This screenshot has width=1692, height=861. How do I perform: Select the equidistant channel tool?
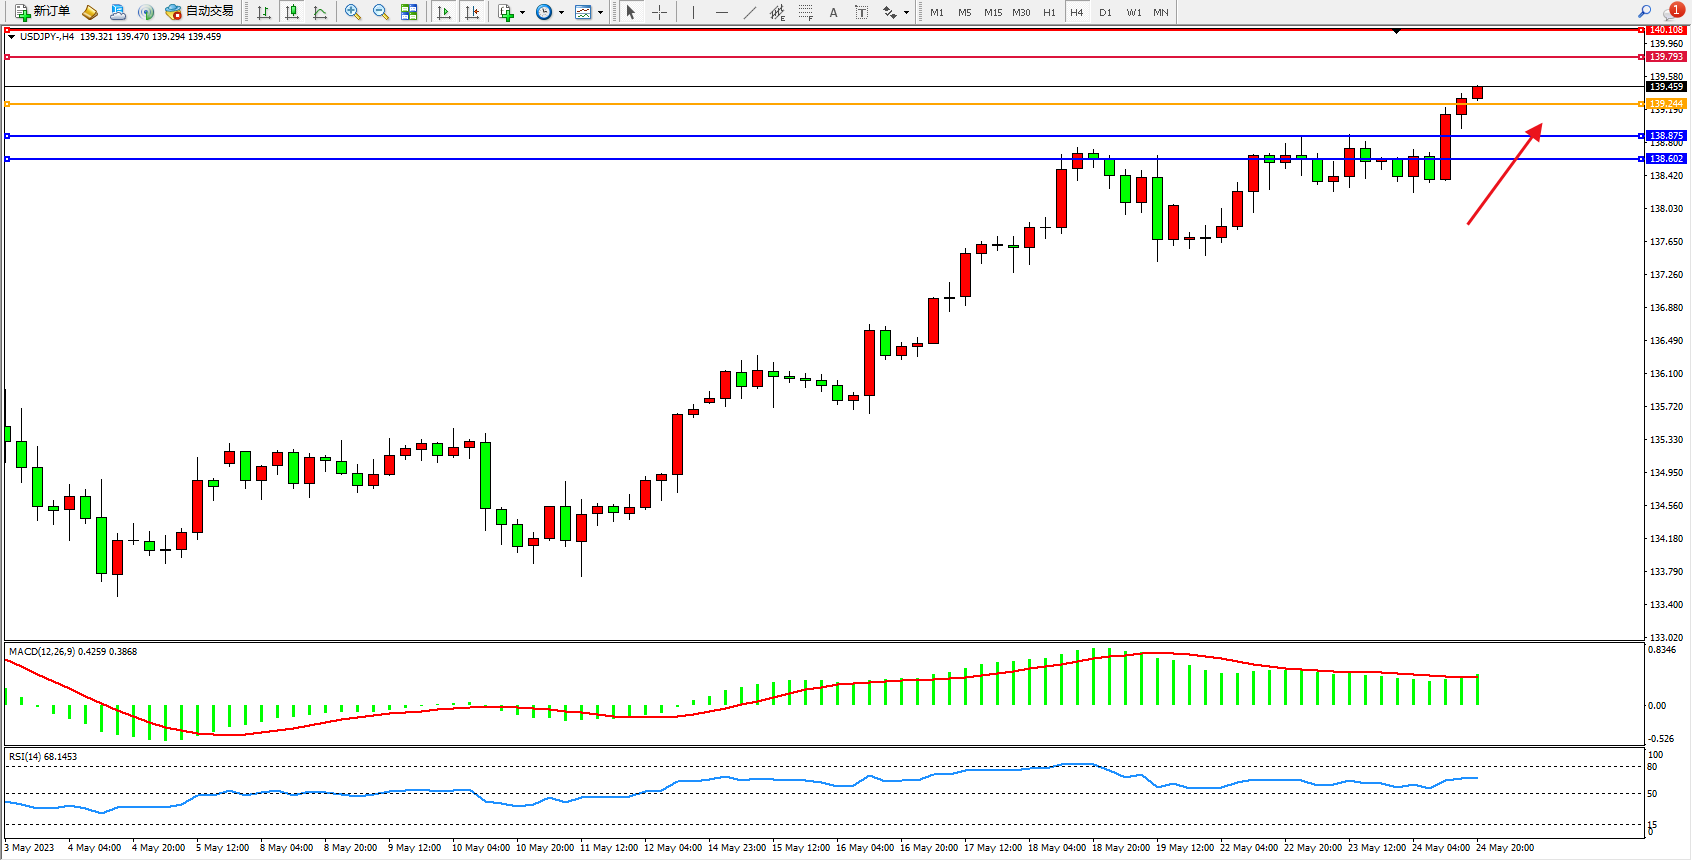(777, 12)
